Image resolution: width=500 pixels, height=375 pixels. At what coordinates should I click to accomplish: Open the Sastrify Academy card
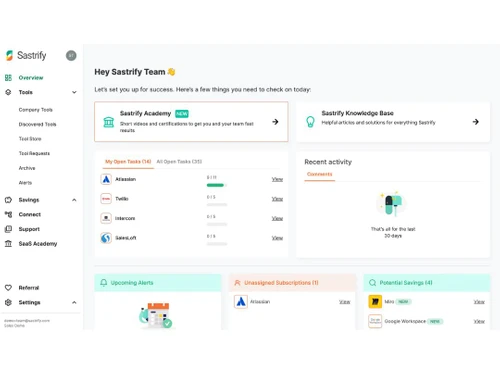pyautogui.click(x=191, y=122)
